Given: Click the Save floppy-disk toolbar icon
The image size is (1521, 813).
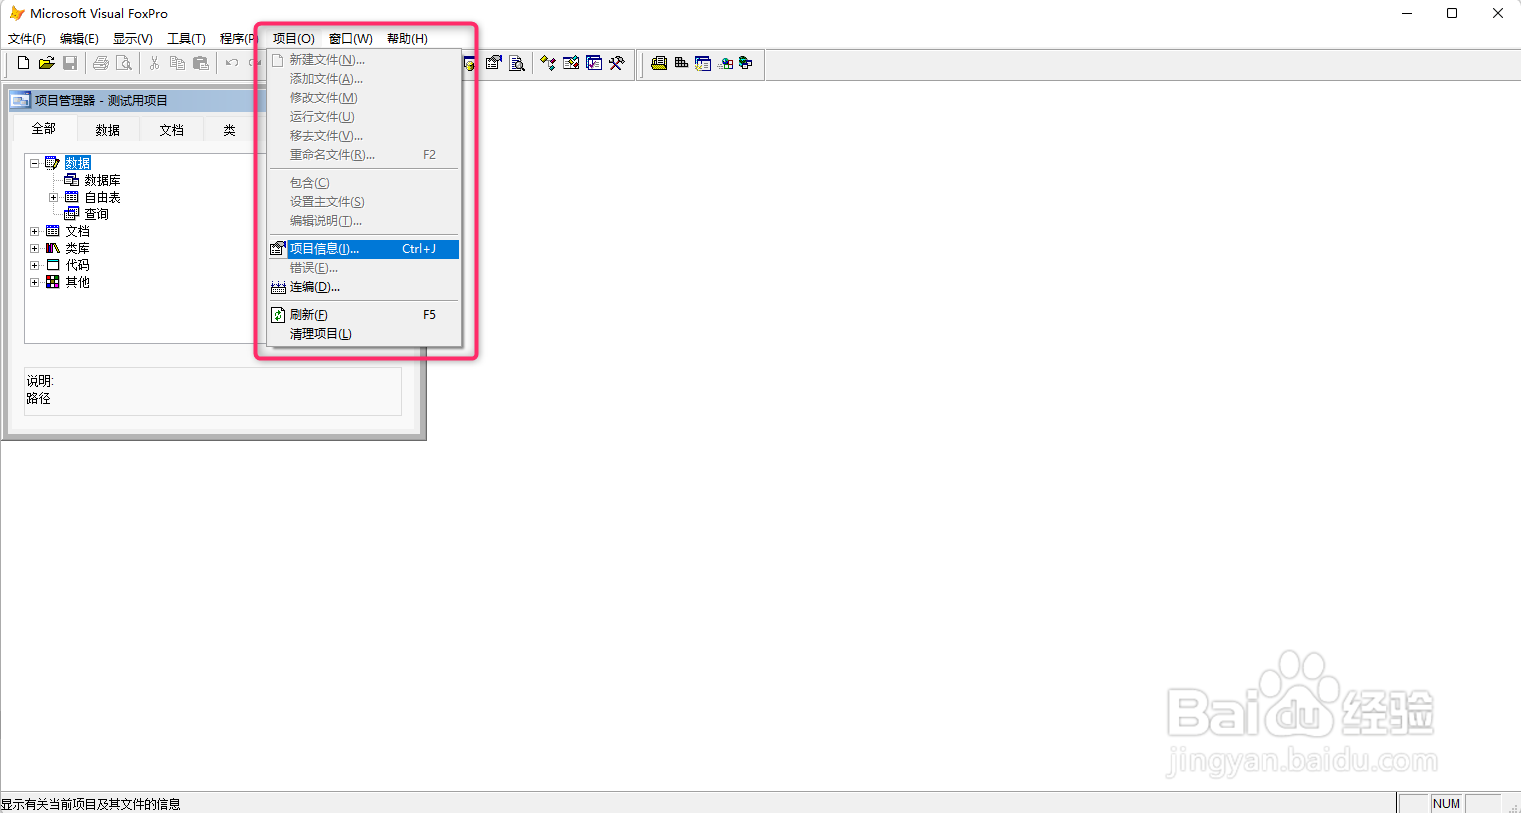Looking at the screenshot, I should (70, 63).
